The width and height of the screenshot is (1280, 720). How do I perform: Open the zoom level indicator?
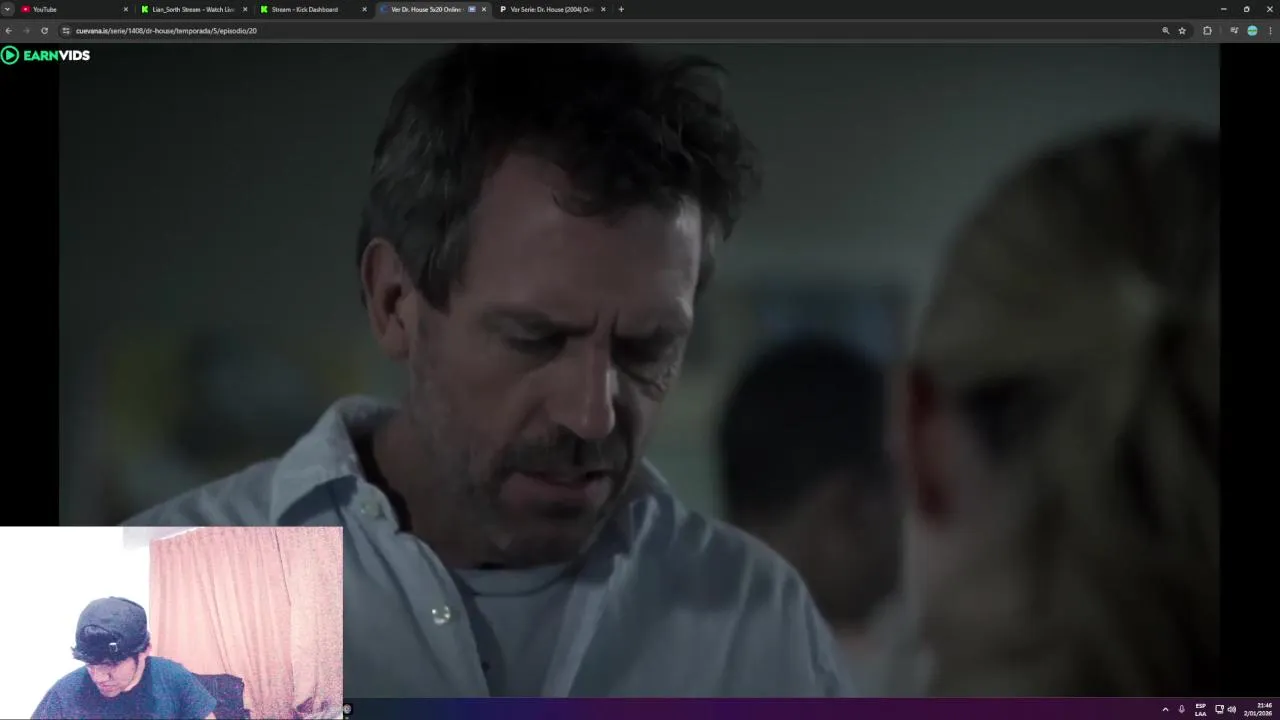click(x=1165, y=31)
